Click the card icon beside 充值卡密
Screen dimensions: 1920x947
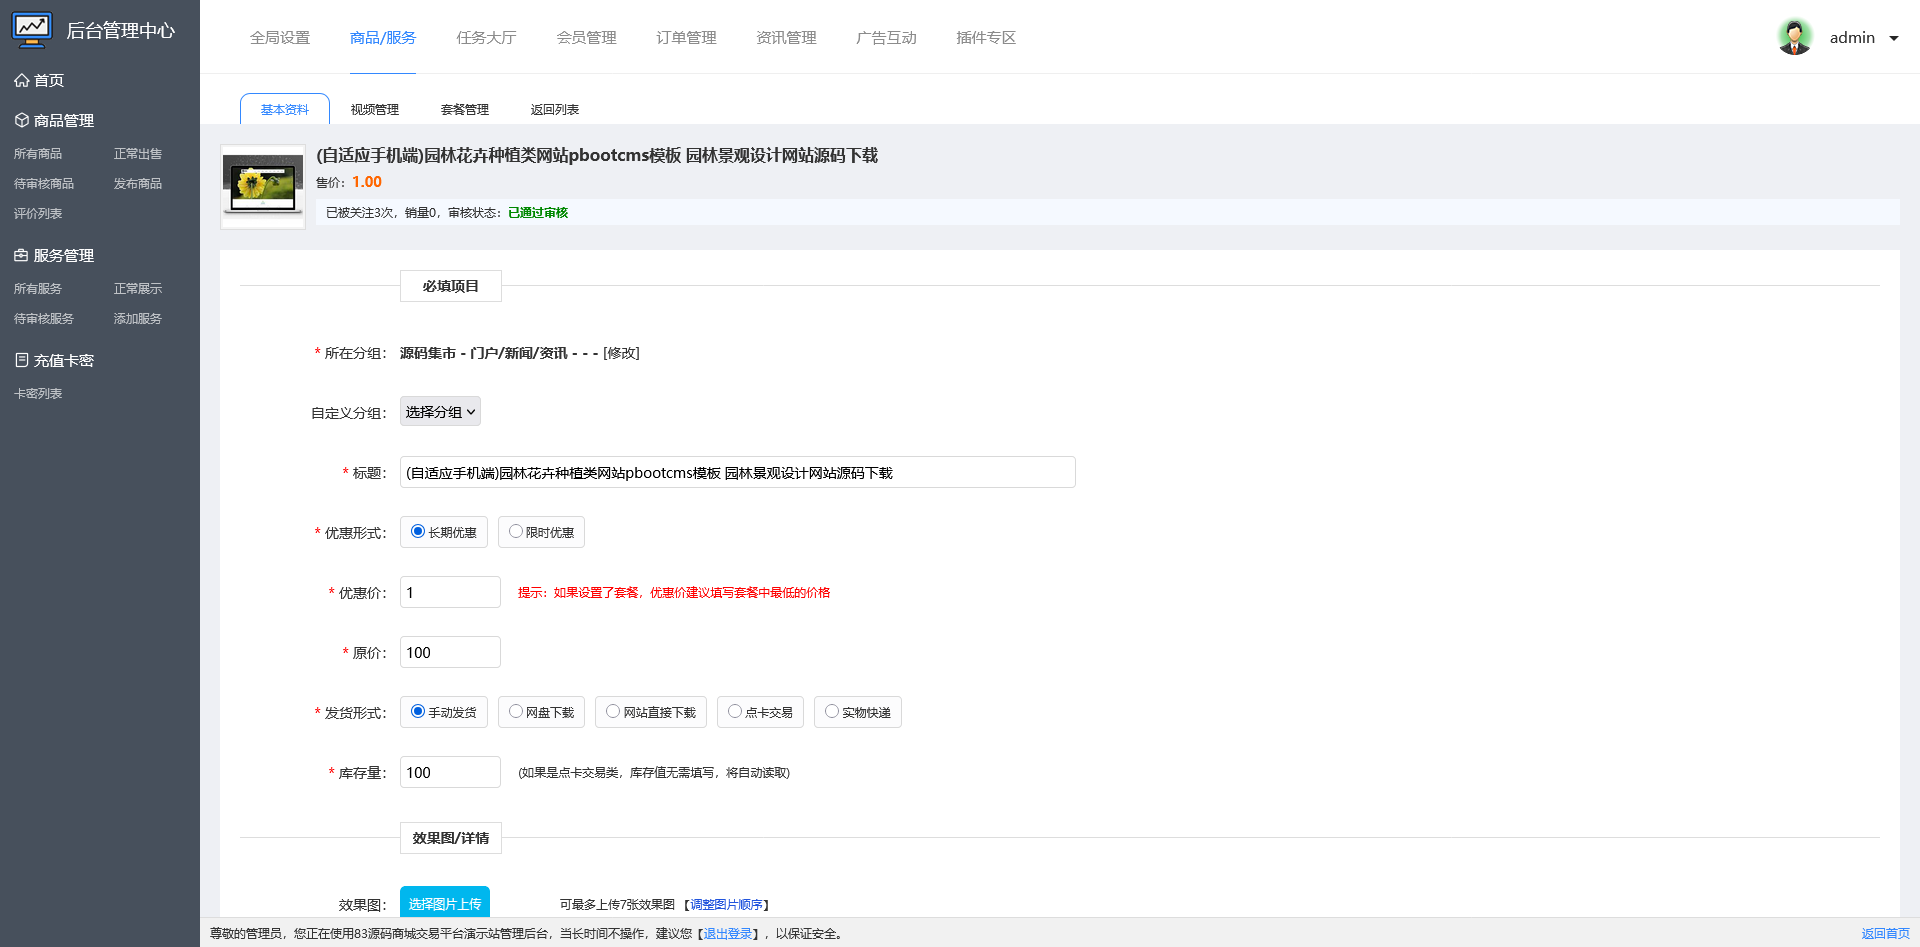click(x=21, y=360)
